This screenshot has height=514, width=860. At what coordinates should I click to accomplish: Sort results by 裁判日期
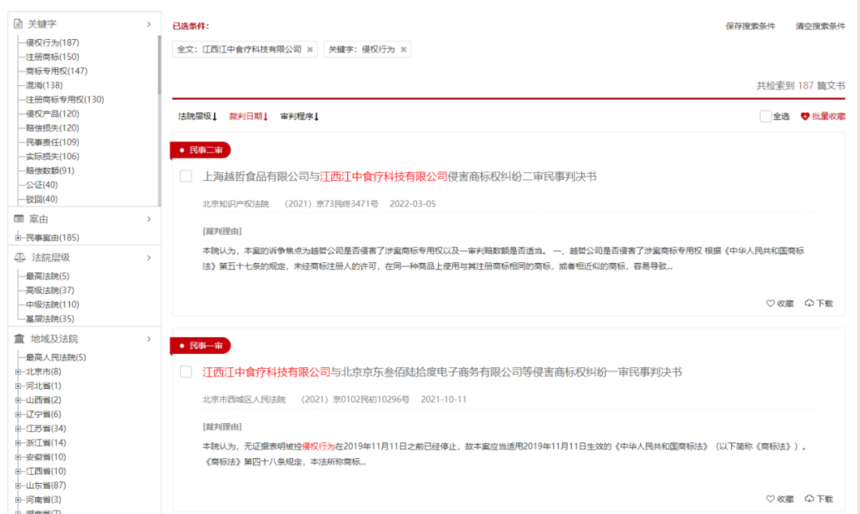point(248,116)
